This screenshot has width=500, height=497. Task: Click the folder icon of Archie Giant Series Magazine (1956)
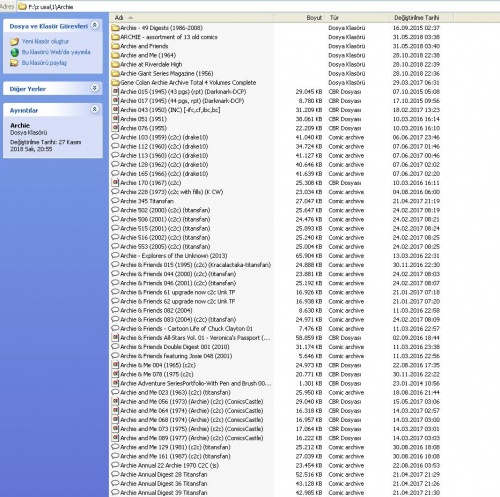coord(115,73)
